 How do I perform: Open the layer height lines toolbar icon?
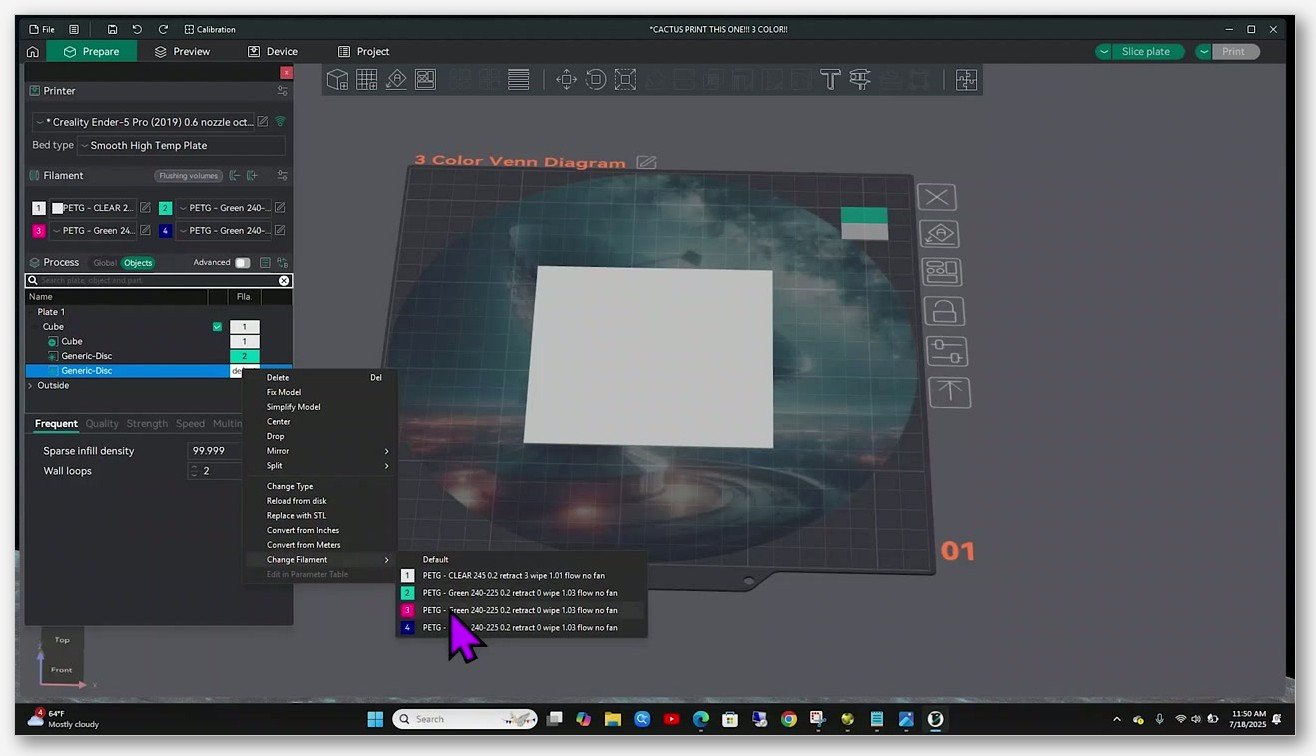click(x=518, y=79)
